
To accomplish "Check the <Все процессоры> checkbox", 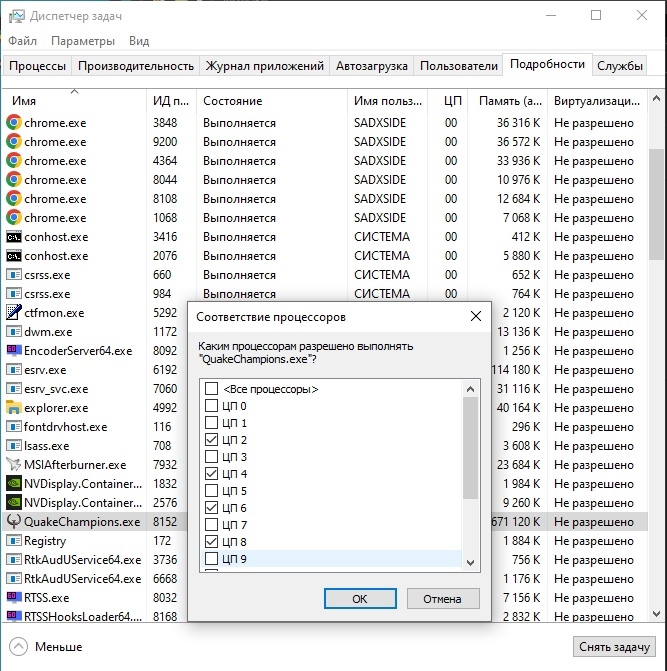I will tap(211, 389).
